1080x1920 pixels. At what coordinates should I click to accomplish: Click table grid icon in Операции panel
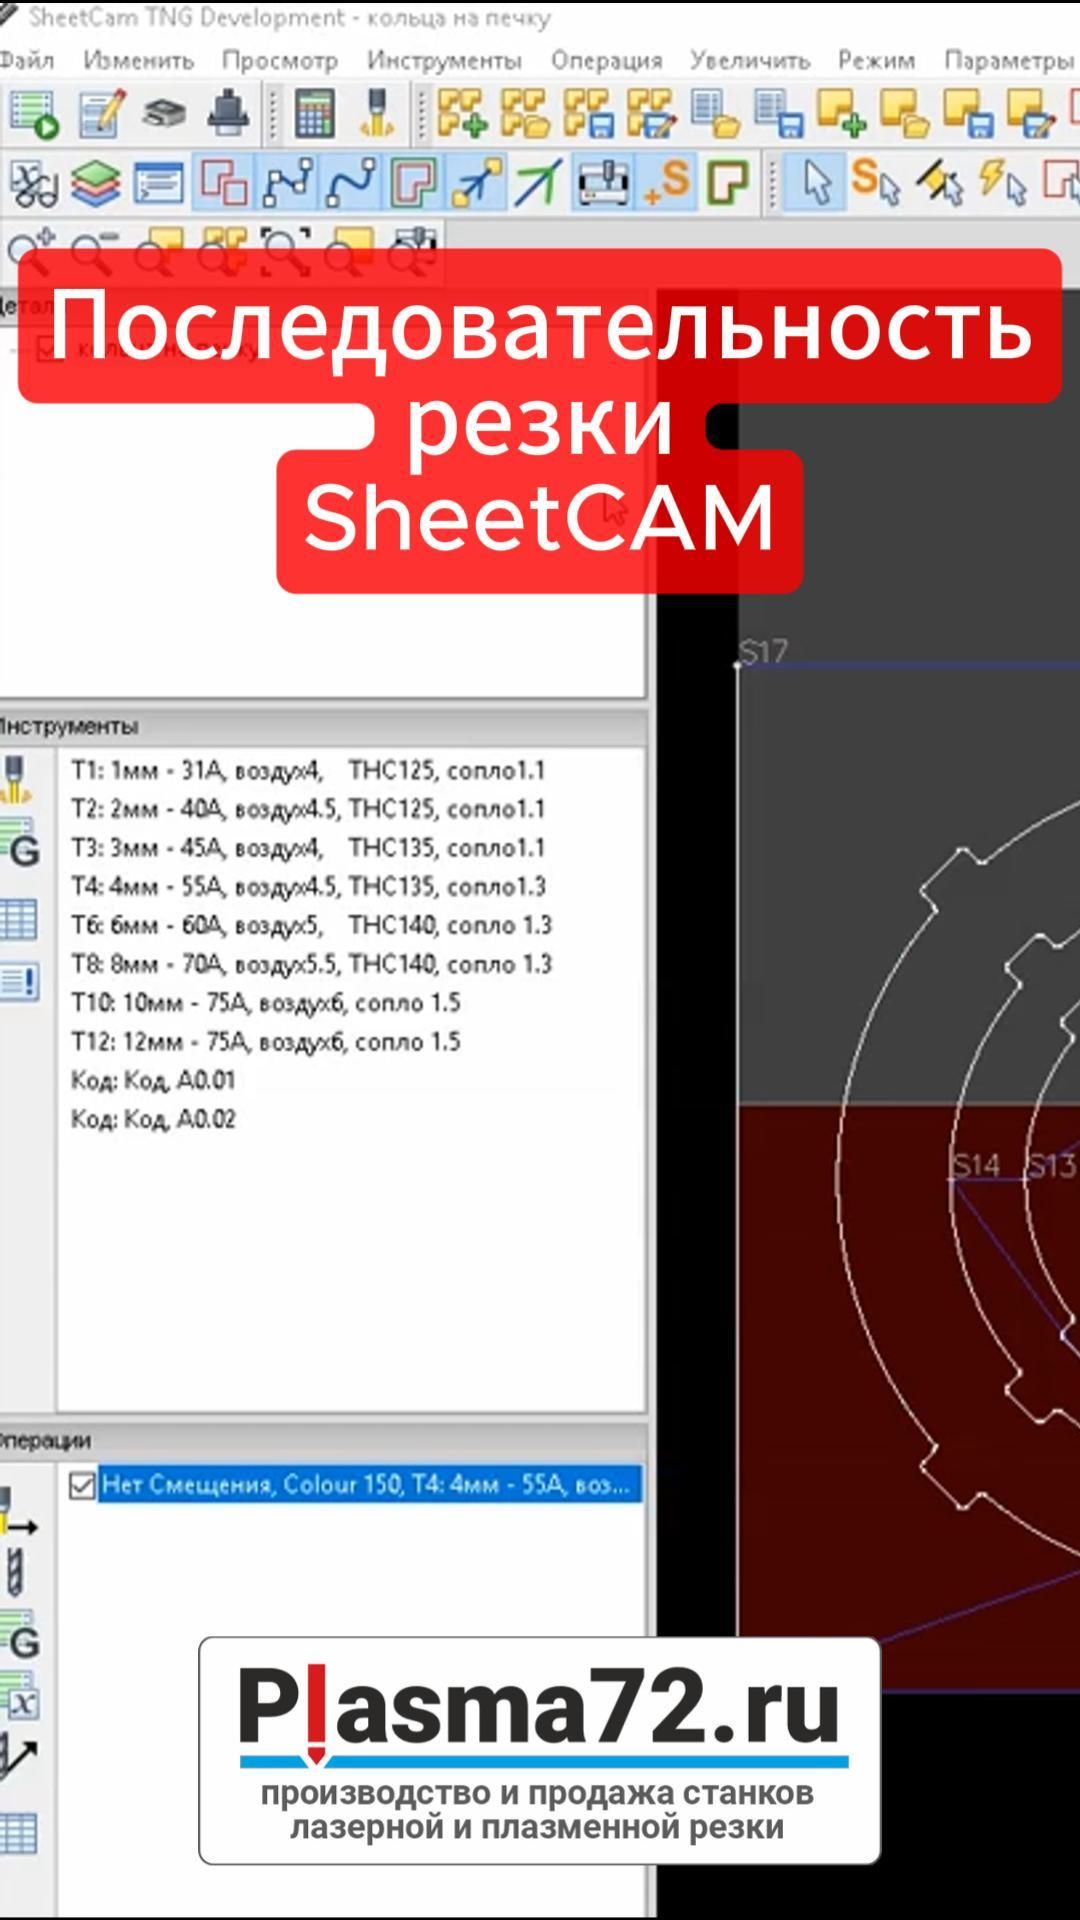click(x=19, y=1833)
